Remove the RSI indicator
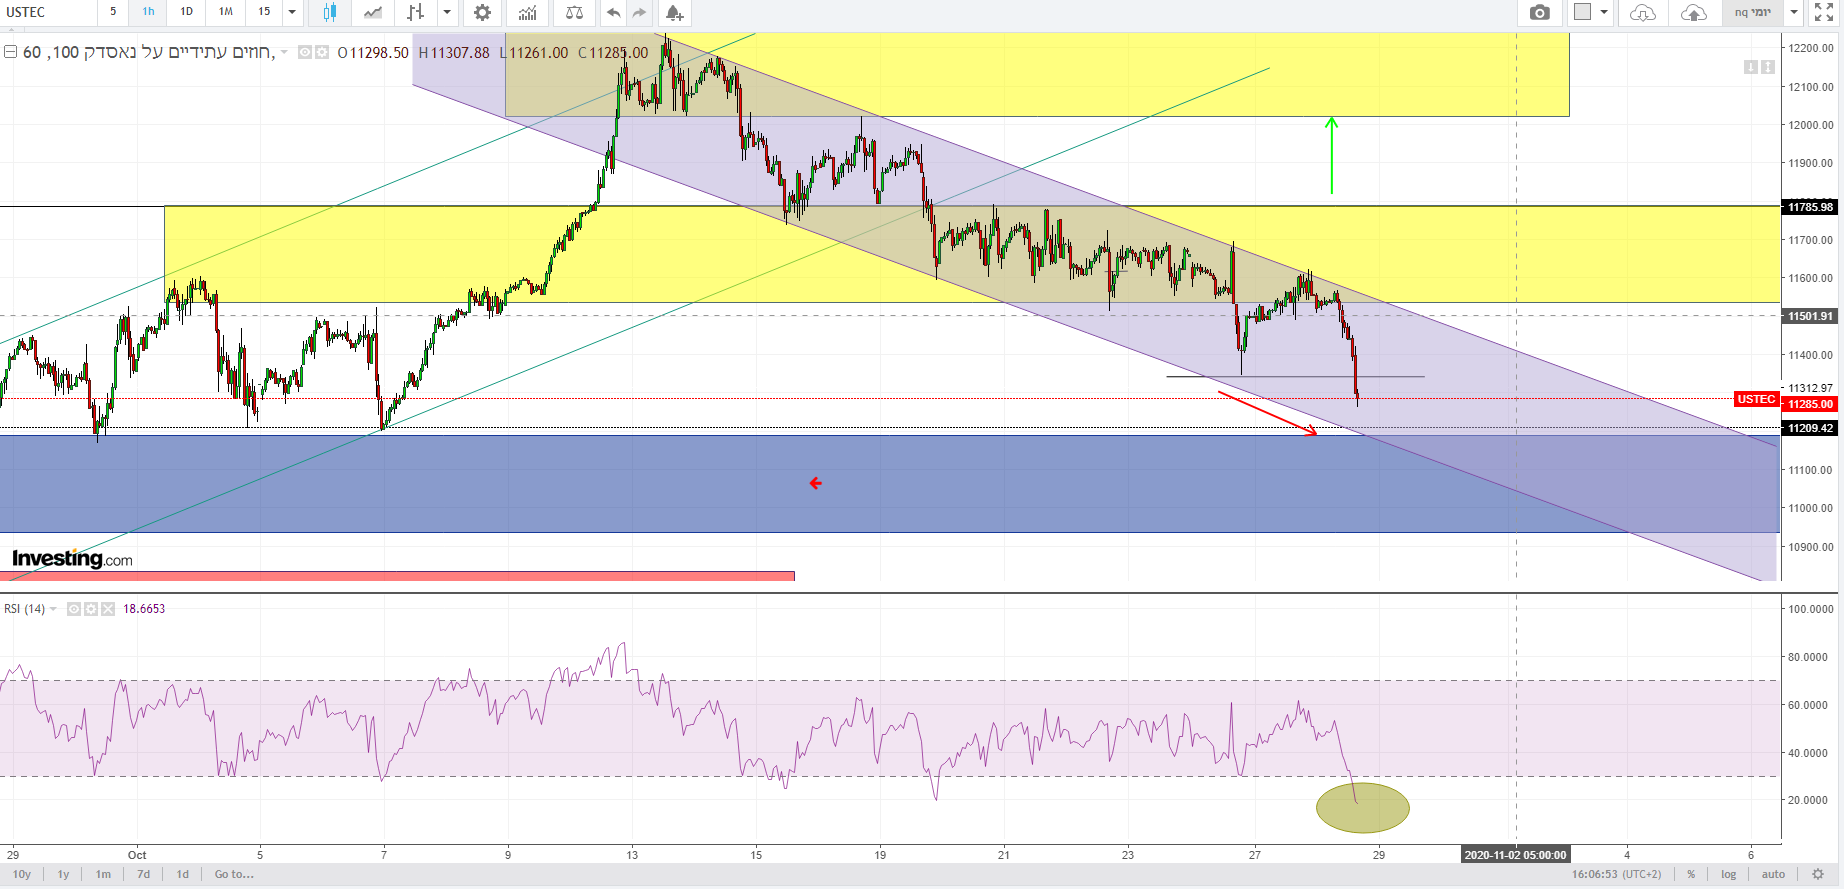This screenshot has height=889, width=1846. [108, 609]
